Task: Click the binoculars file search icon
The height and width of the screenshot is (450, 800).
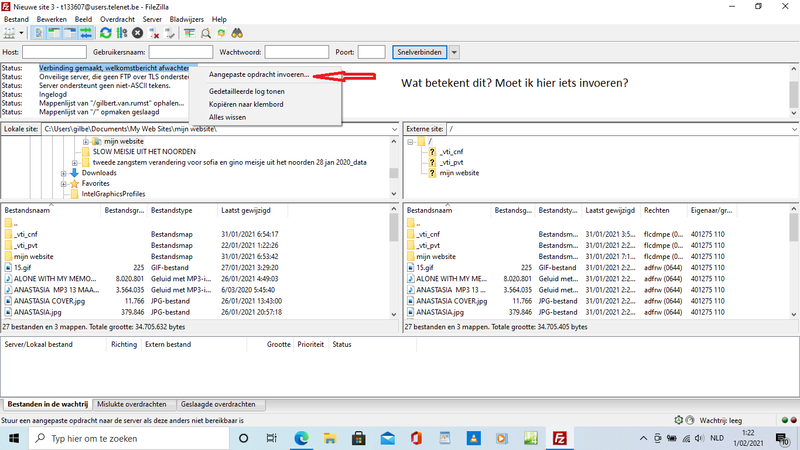Action: point(238,33)
